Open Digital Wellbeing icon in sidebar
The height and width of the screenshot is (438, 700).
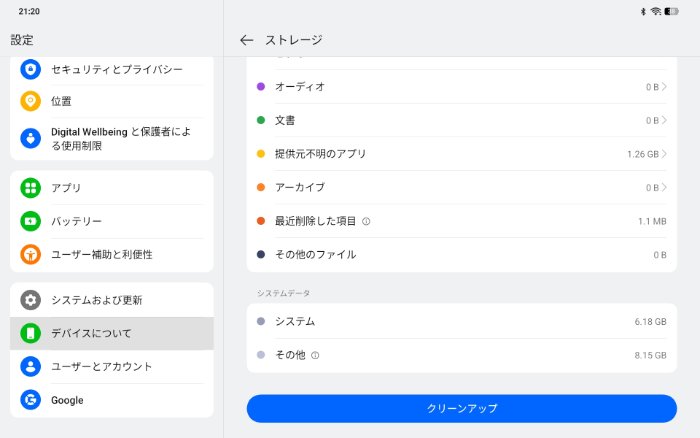[x=31, y=138]
